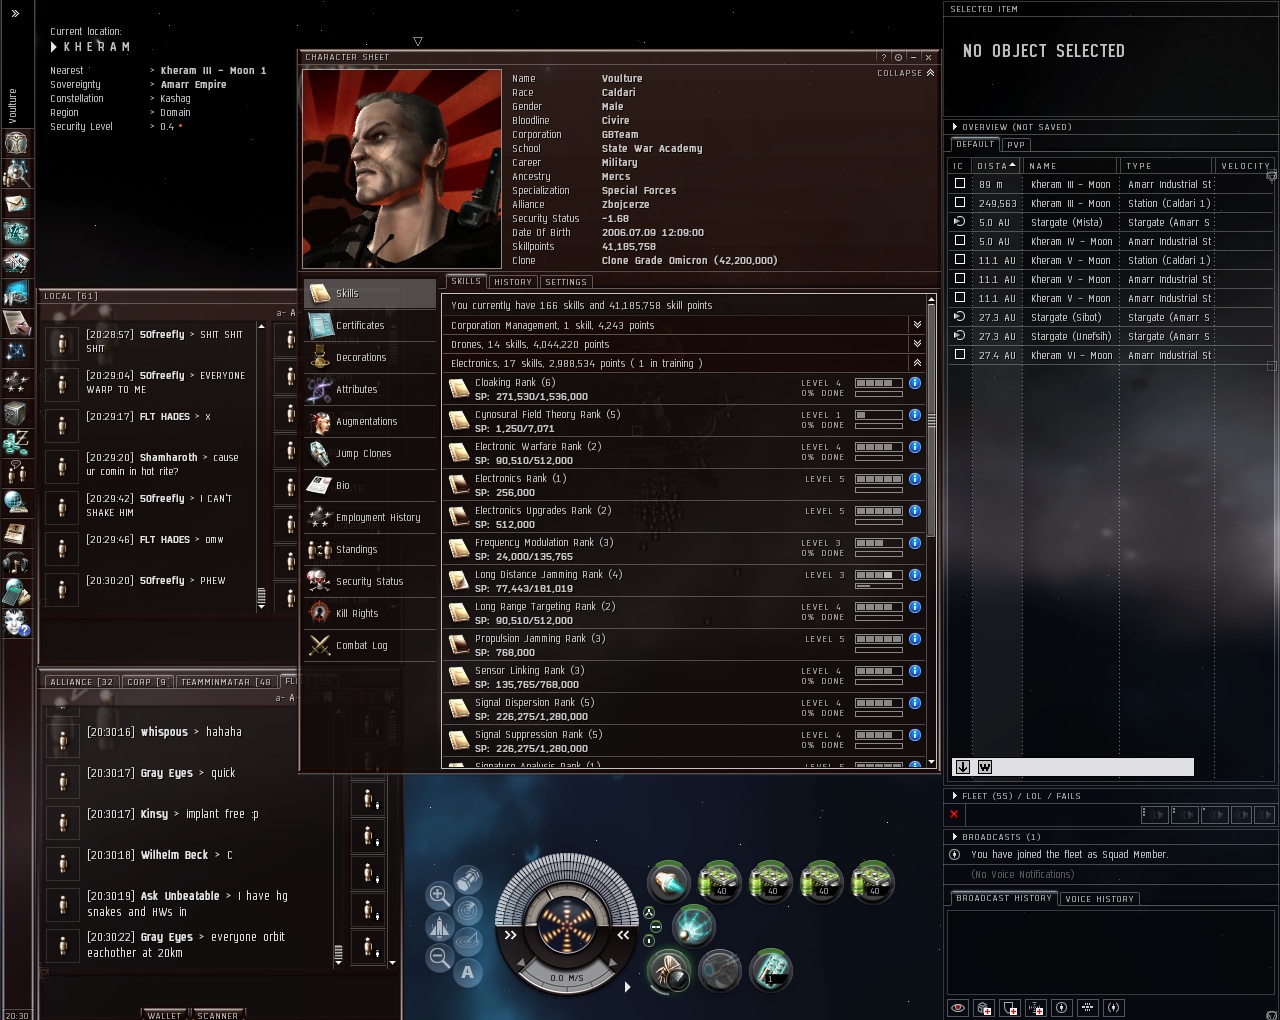Viewport: 1280px width, 1020px height.
Task: Open Combat Log section
Action: click(x=370, y=646)
